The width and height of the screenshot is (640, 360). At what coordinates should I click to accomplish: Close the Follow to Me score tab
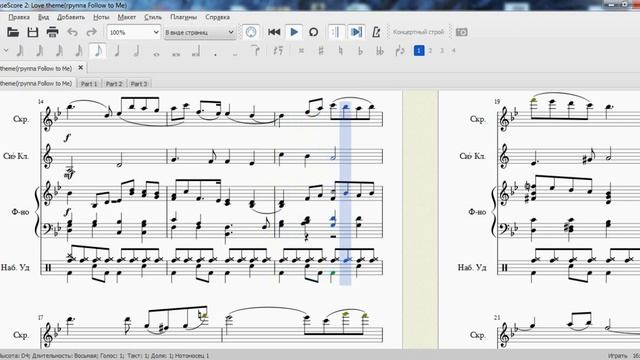tap(80, 68)
